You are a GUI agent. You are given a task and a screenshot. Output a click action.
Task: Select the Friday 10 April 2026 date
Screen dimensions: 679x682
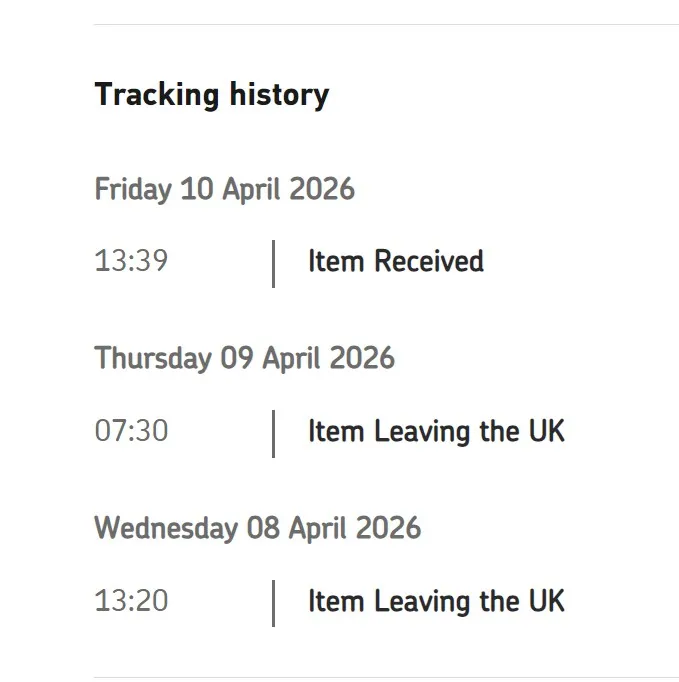224,189
